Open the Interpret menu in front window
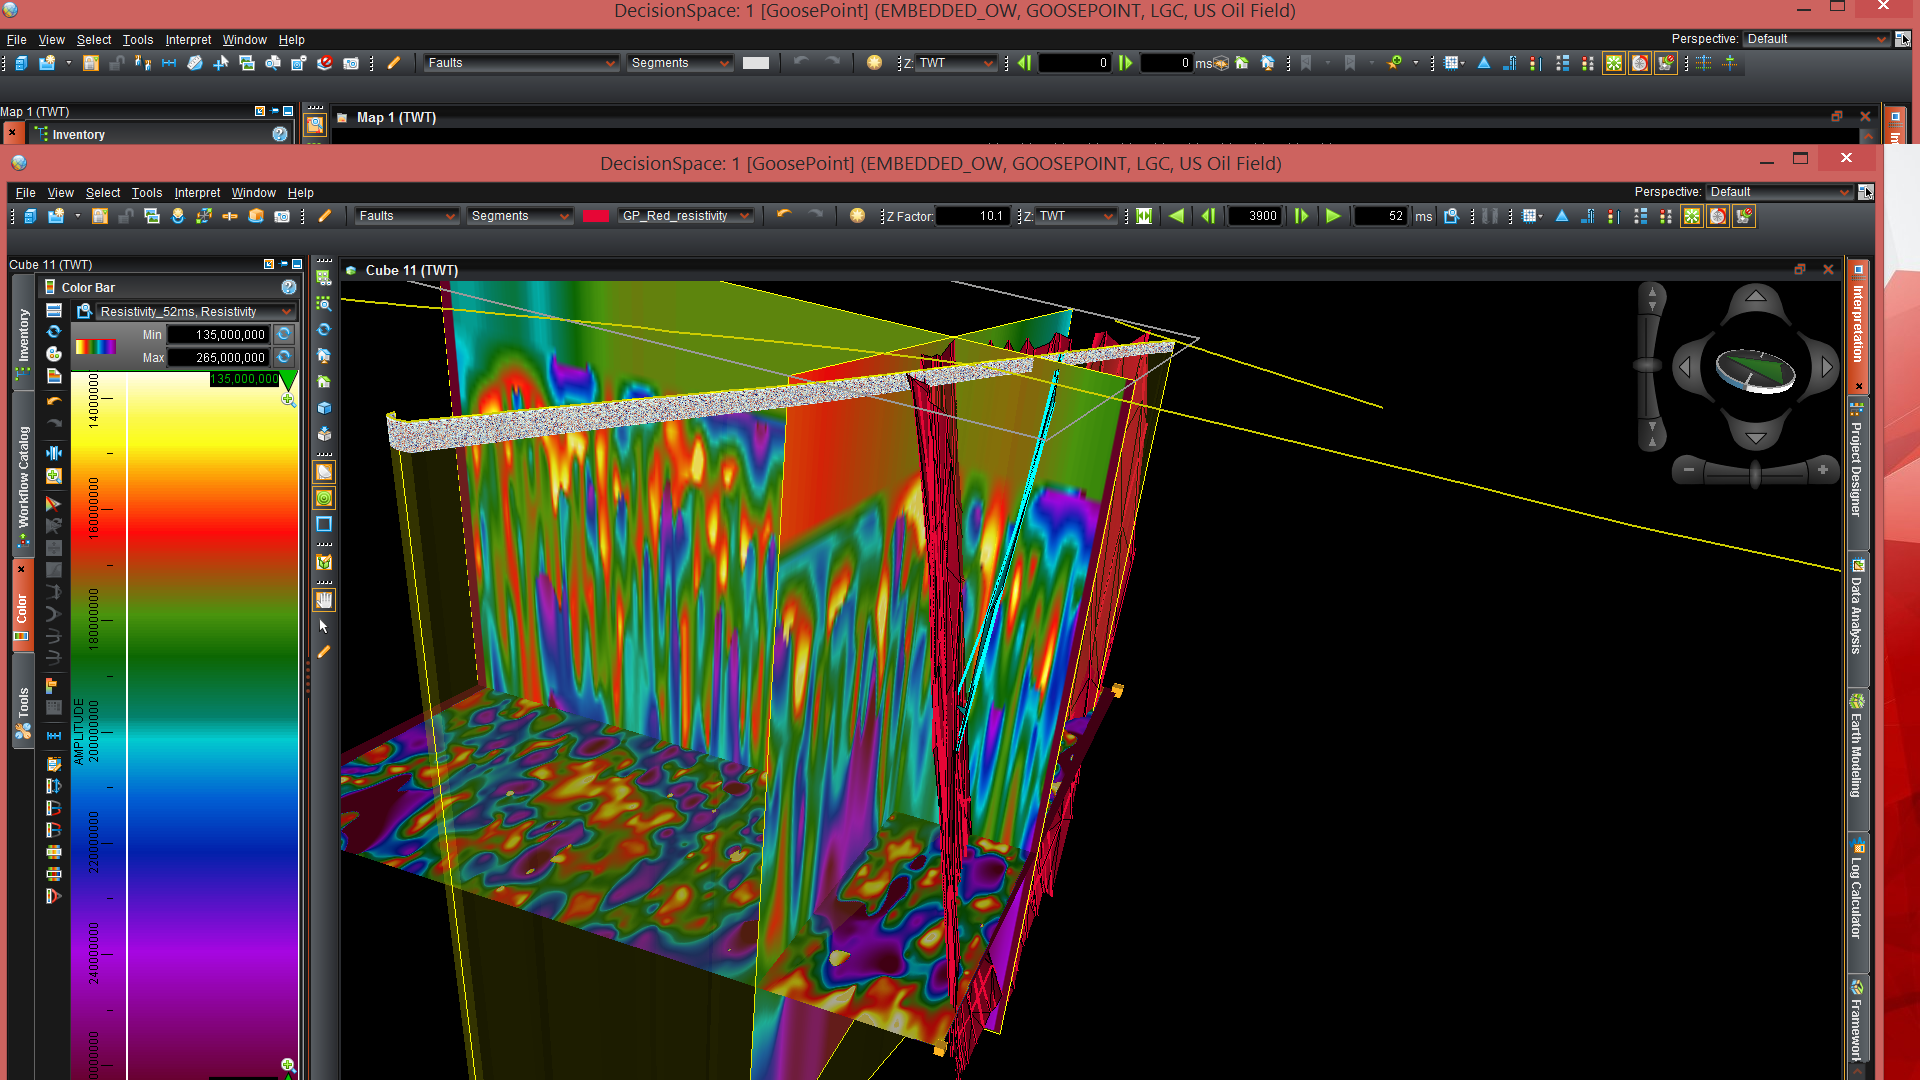Screen dimensions: 1920x1080 click(x=197, y=193)
